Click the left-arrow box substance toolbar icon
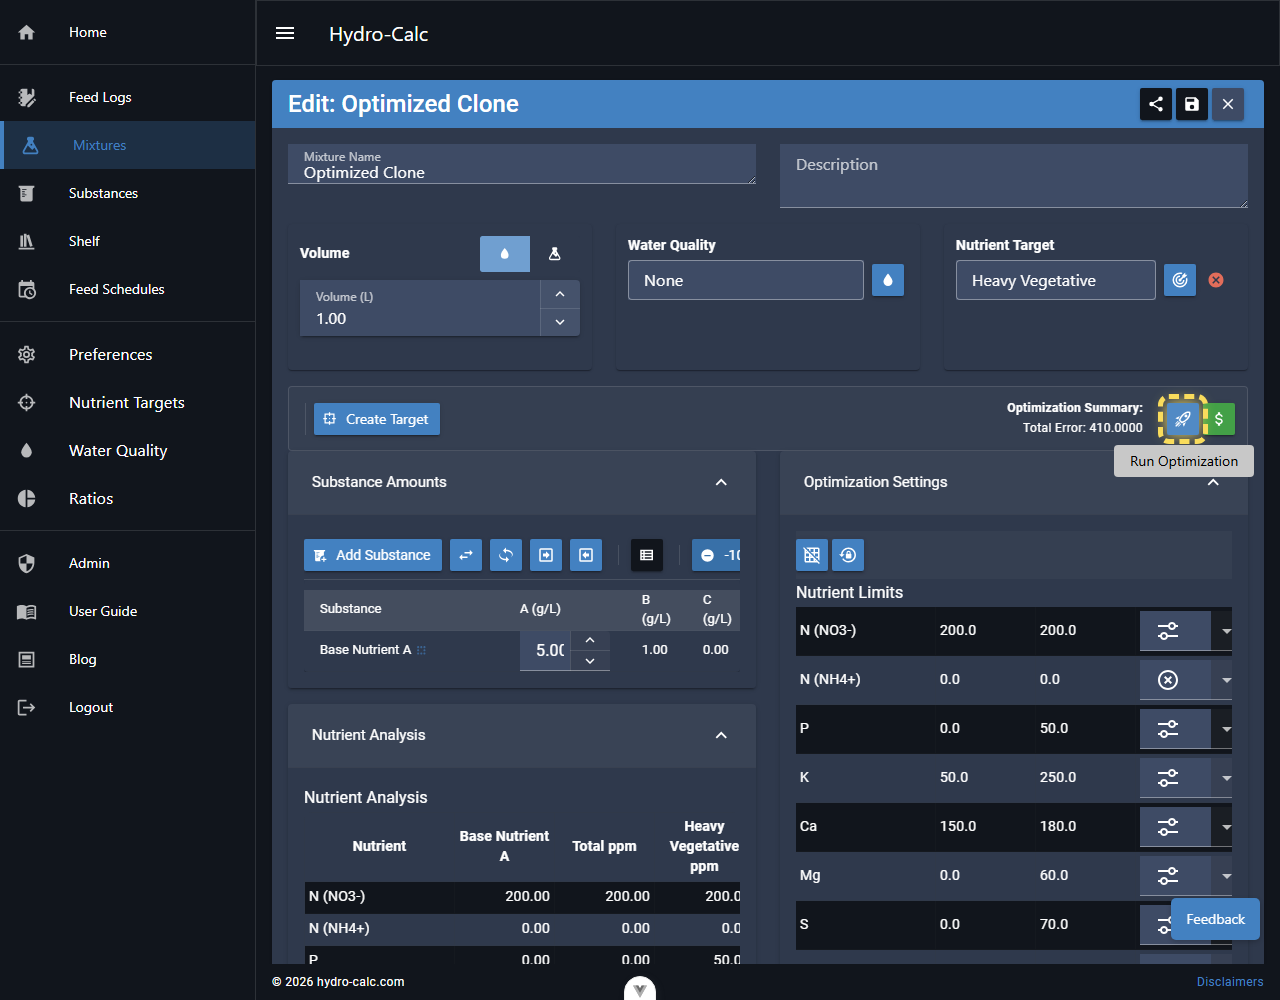 (586, 555)
